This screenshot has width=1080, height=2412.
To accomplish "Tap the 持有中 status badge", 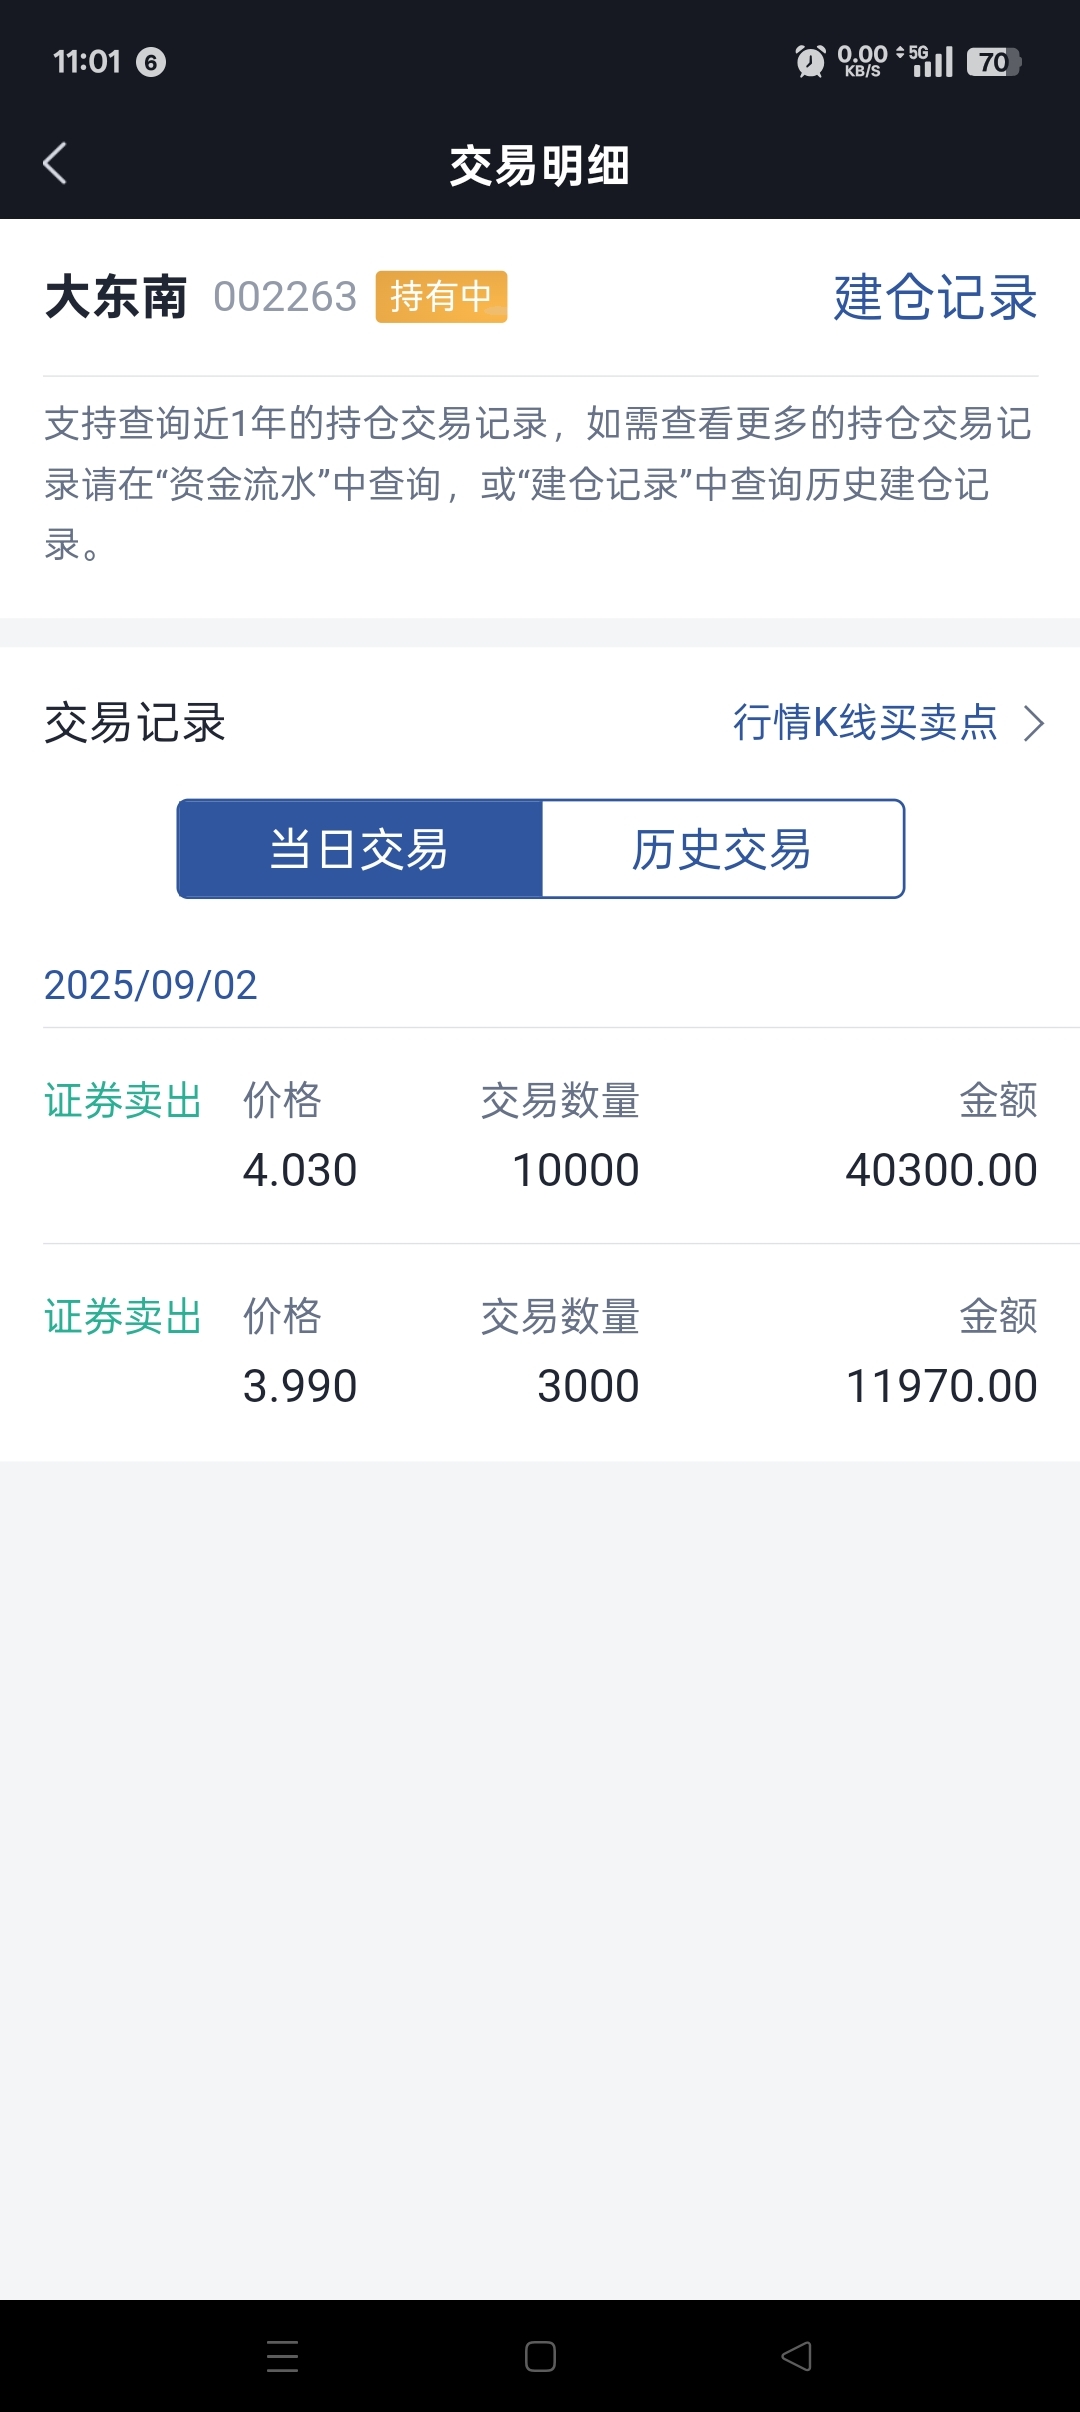I will pos(441,297).
